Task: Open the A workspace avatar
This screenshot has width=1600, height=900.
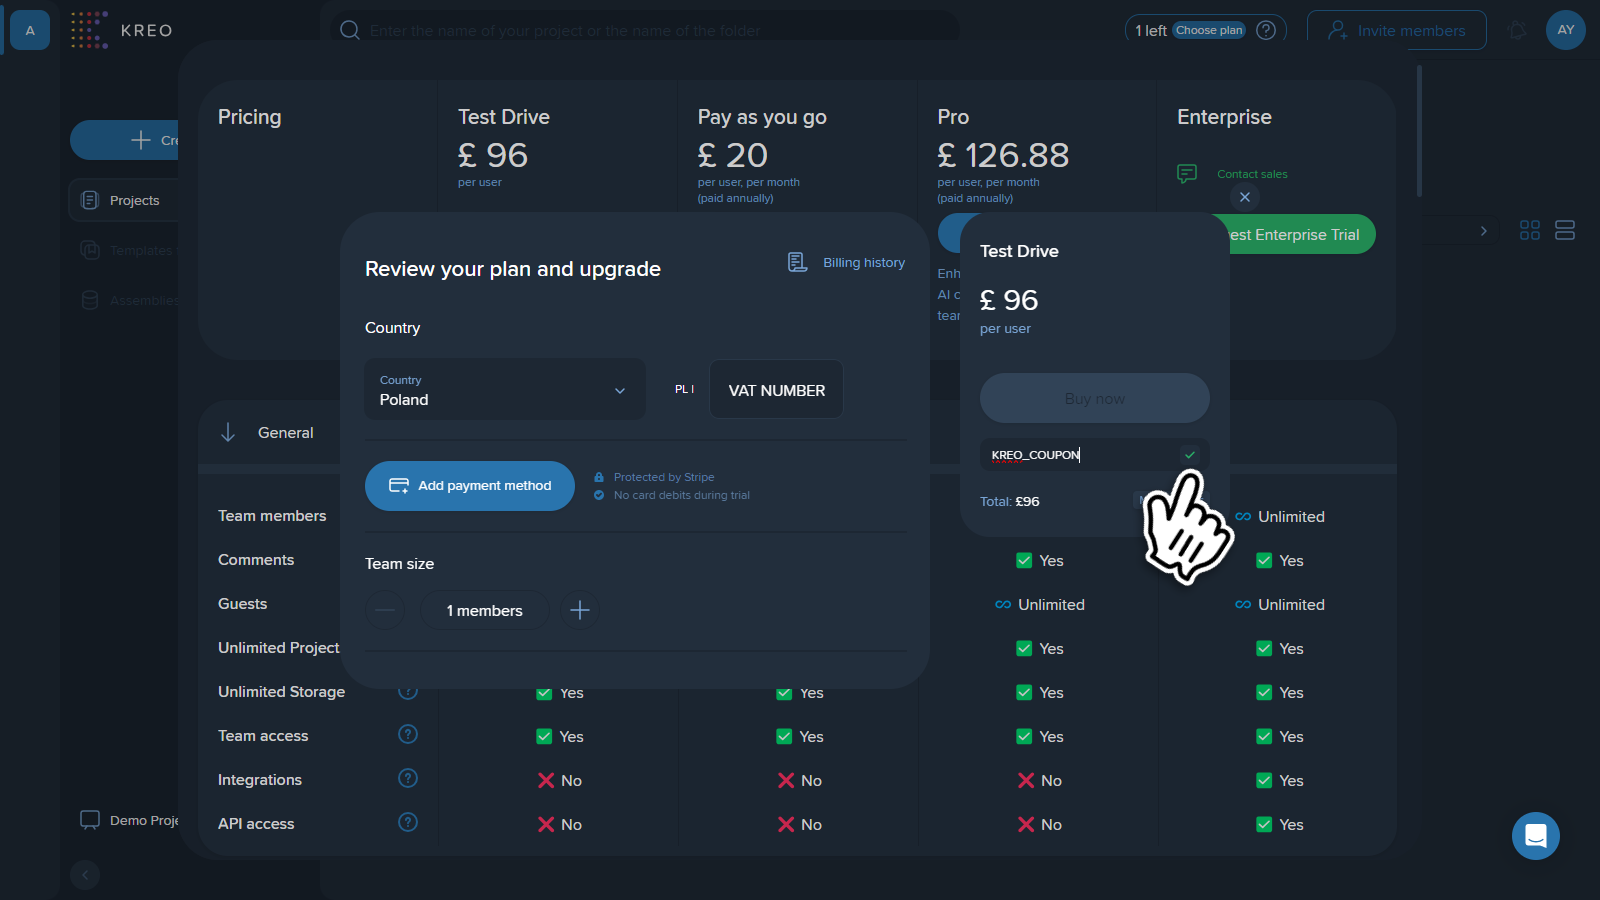Action: tap(30, 30)
